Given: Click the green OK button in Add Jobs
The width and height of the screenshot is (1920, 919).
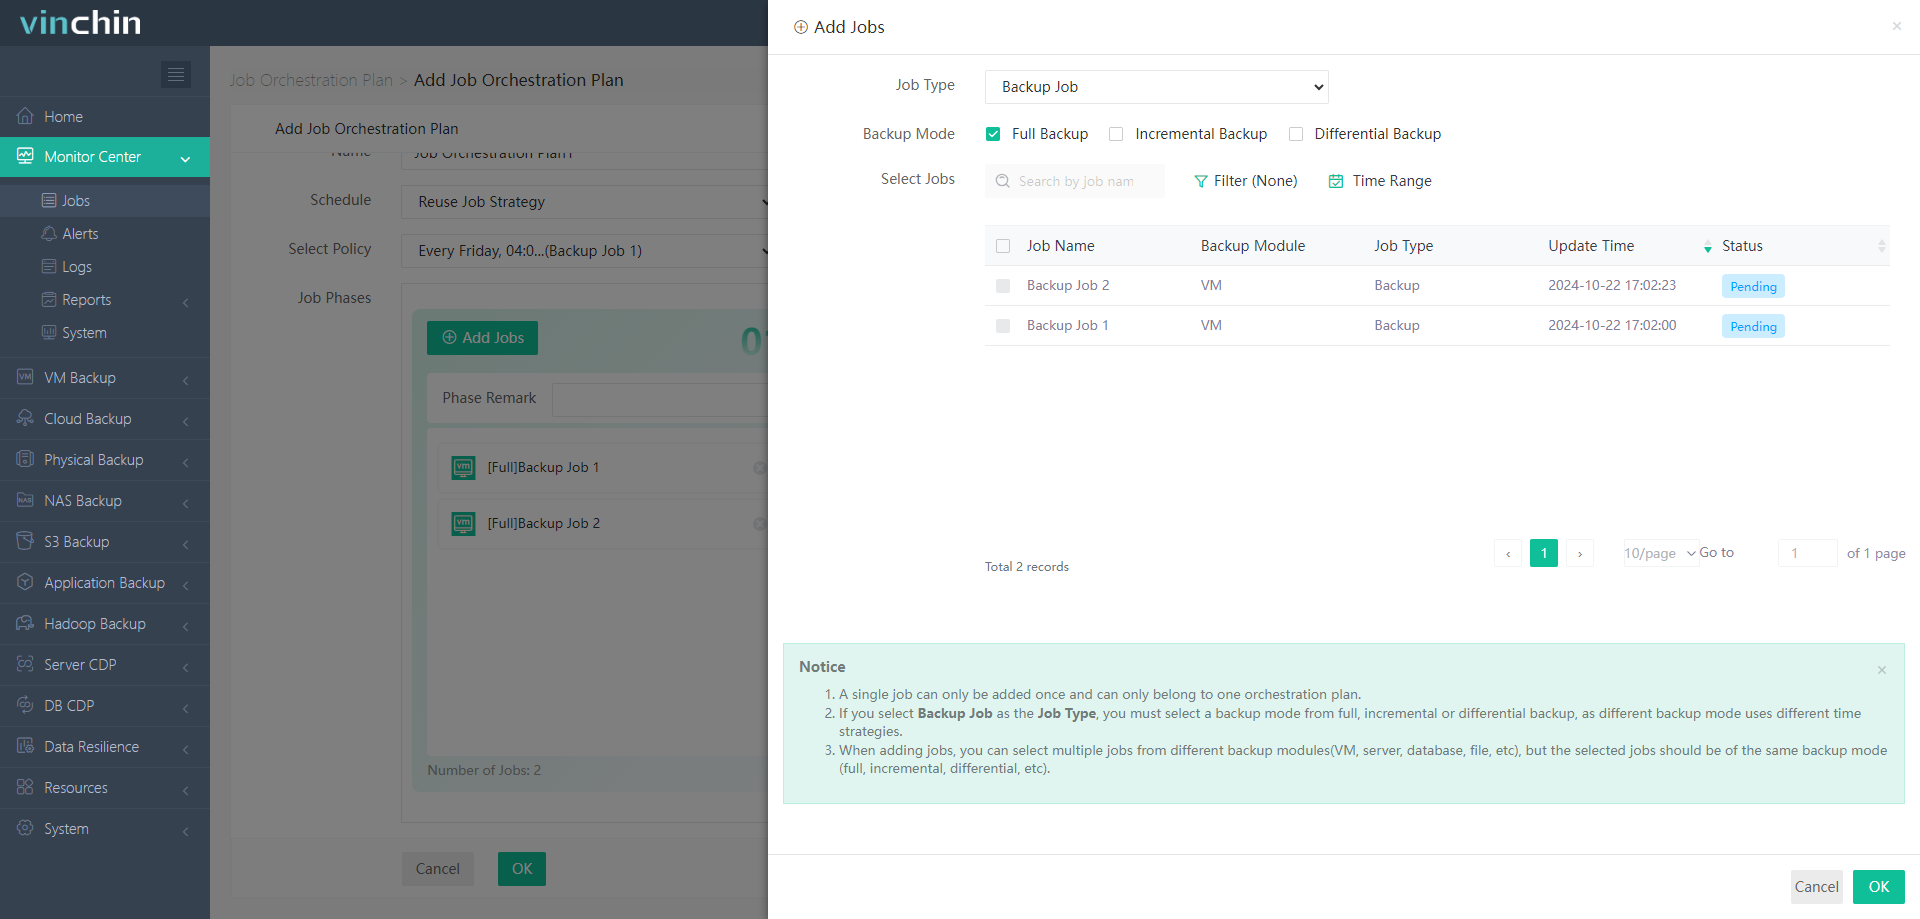Looking at the screenshot, I should pyautogui.click(x=1878, y=886).
